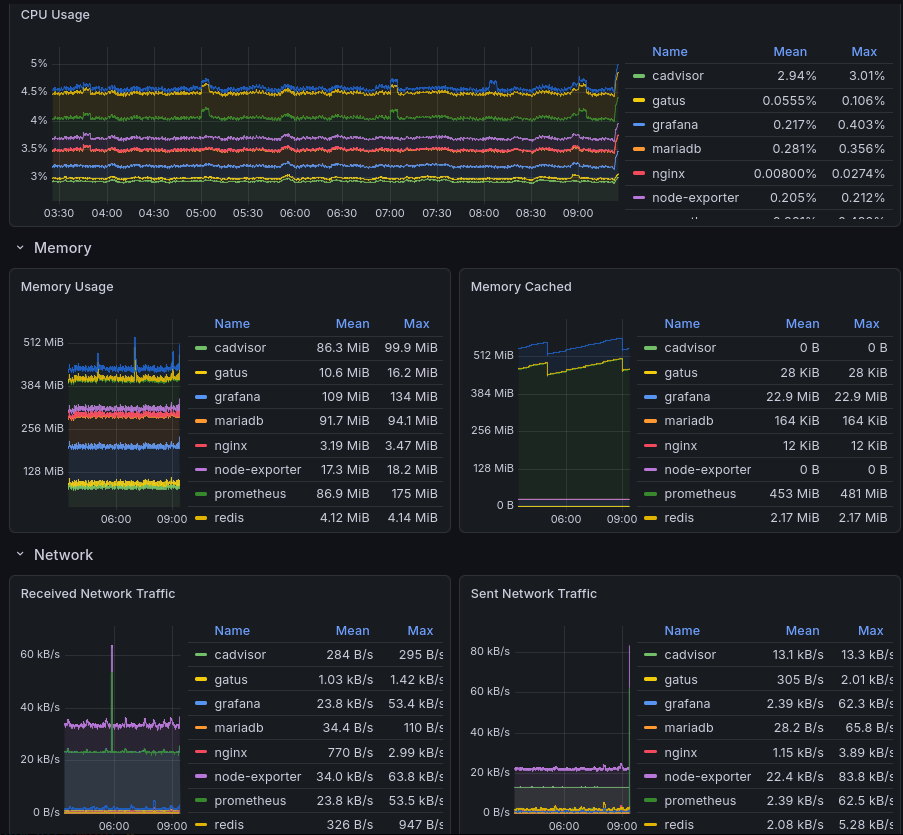Click mariadb color swatch in CPU Usage legend
903x835 pixels.
pyautogui.click(x=639, y=149)
